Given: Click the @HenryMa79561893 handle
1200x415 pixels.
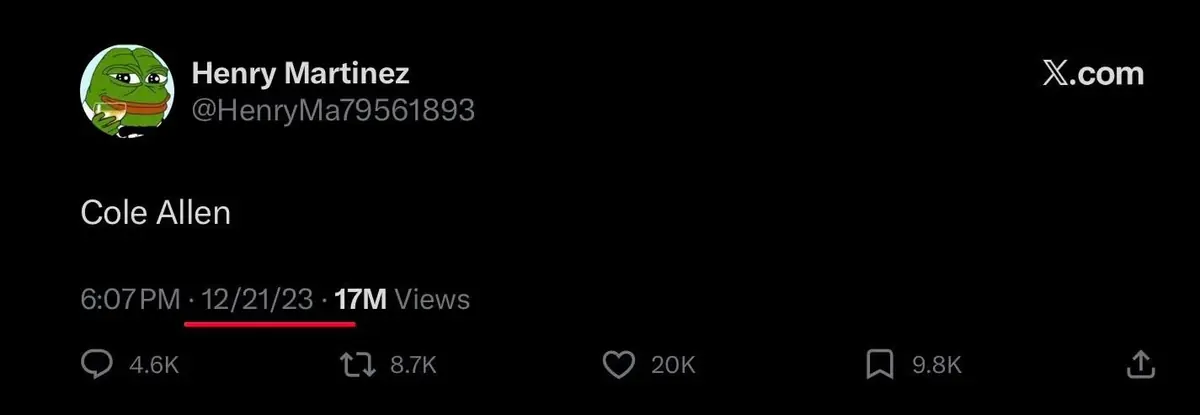Looking at the screenshot, I should pos(332,110).
